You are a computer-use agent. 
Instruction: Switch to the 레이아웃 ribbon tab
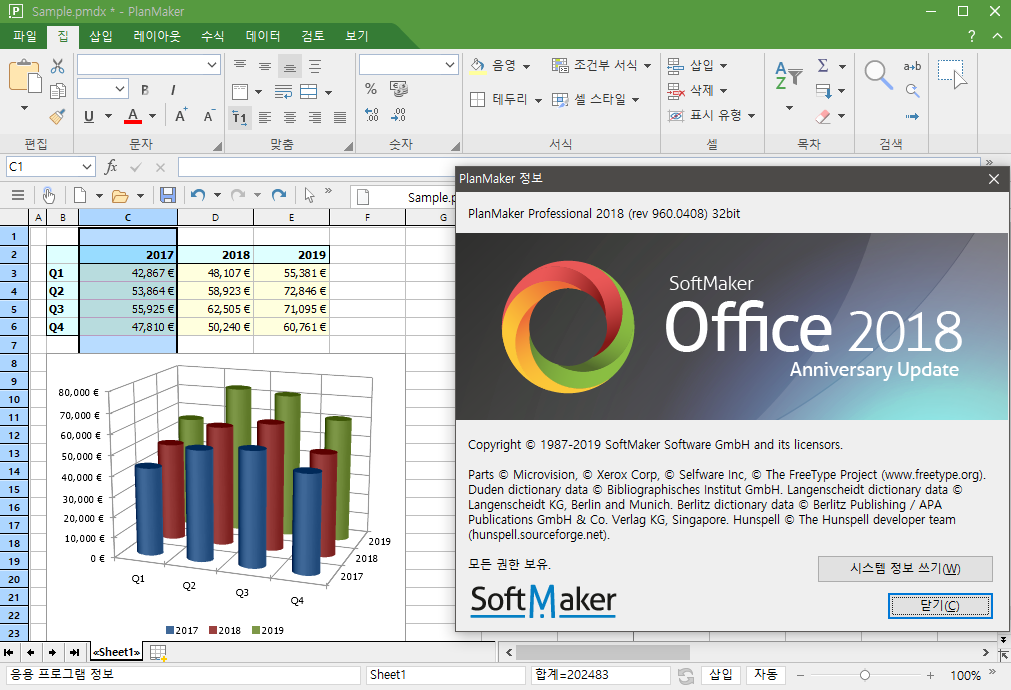[x=157, y=36]
